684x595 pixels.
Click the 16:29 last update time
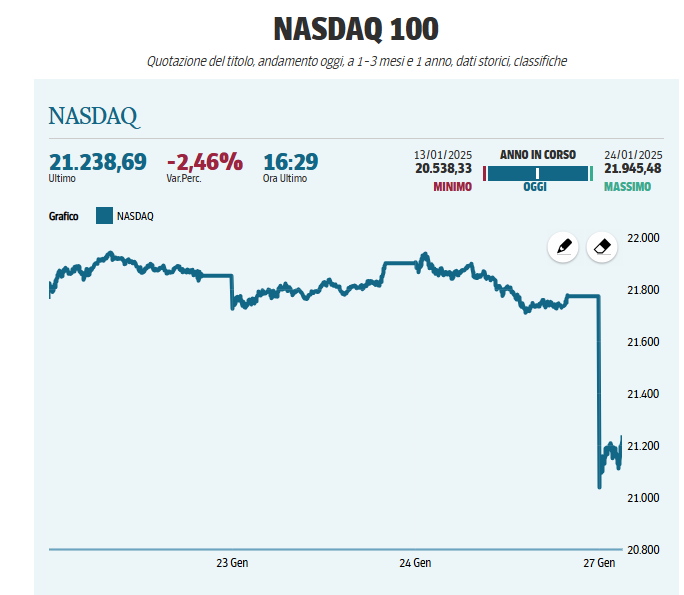[x=290, y=162]
